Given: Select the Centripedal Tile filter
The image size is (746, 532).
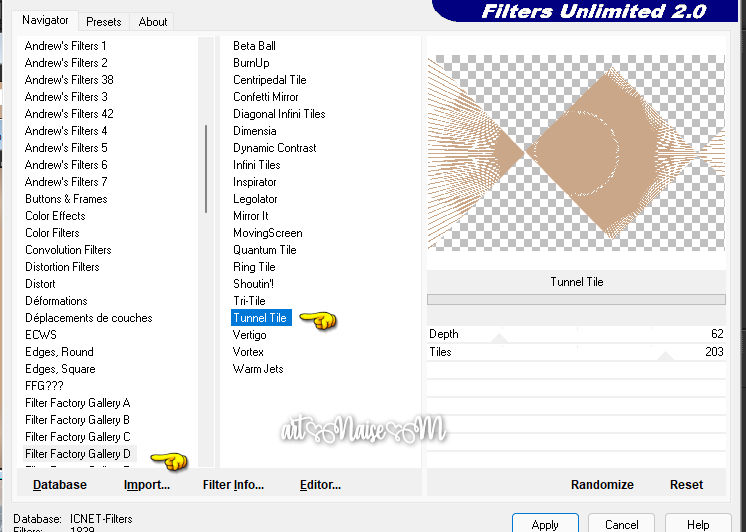Looking at the screenshot, I should pos(270,80).
